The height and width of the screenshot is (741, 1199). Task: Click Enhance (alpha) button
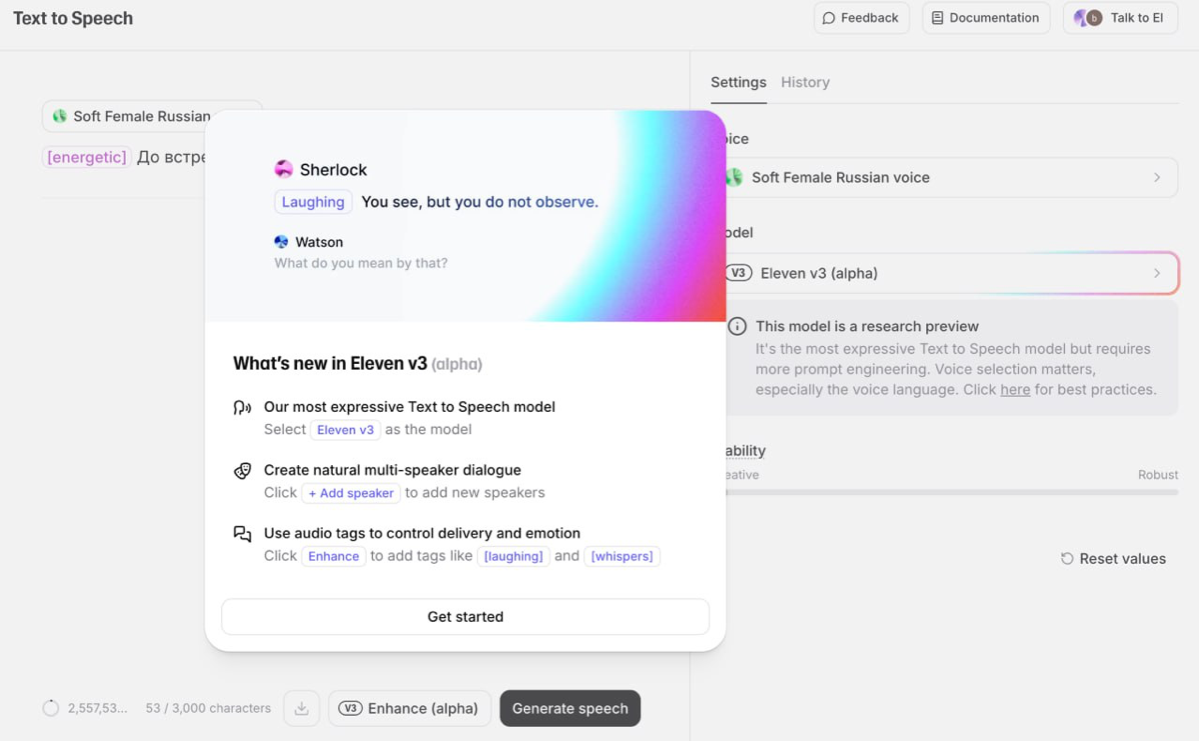click(x=409, y=708)
